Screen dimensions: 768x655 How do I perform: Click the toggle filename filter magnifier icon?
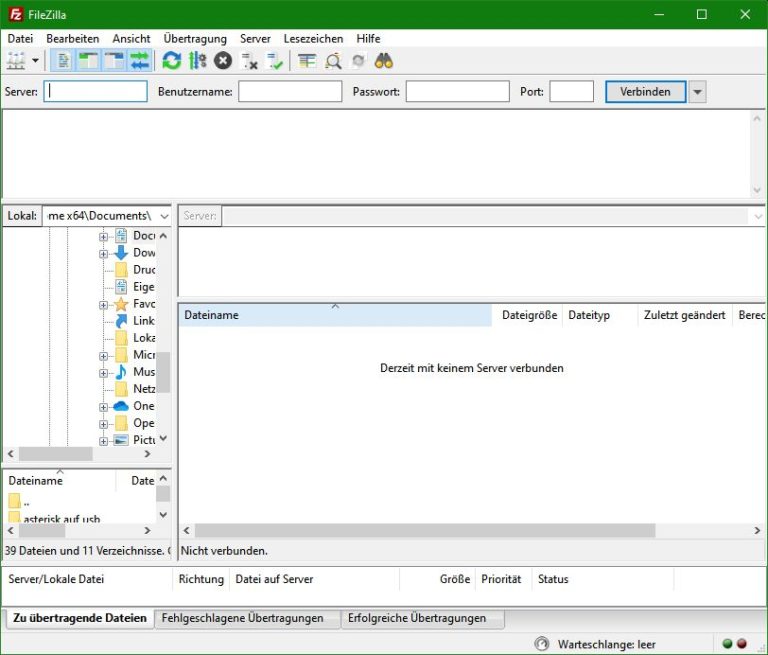(x=333, y=61)
